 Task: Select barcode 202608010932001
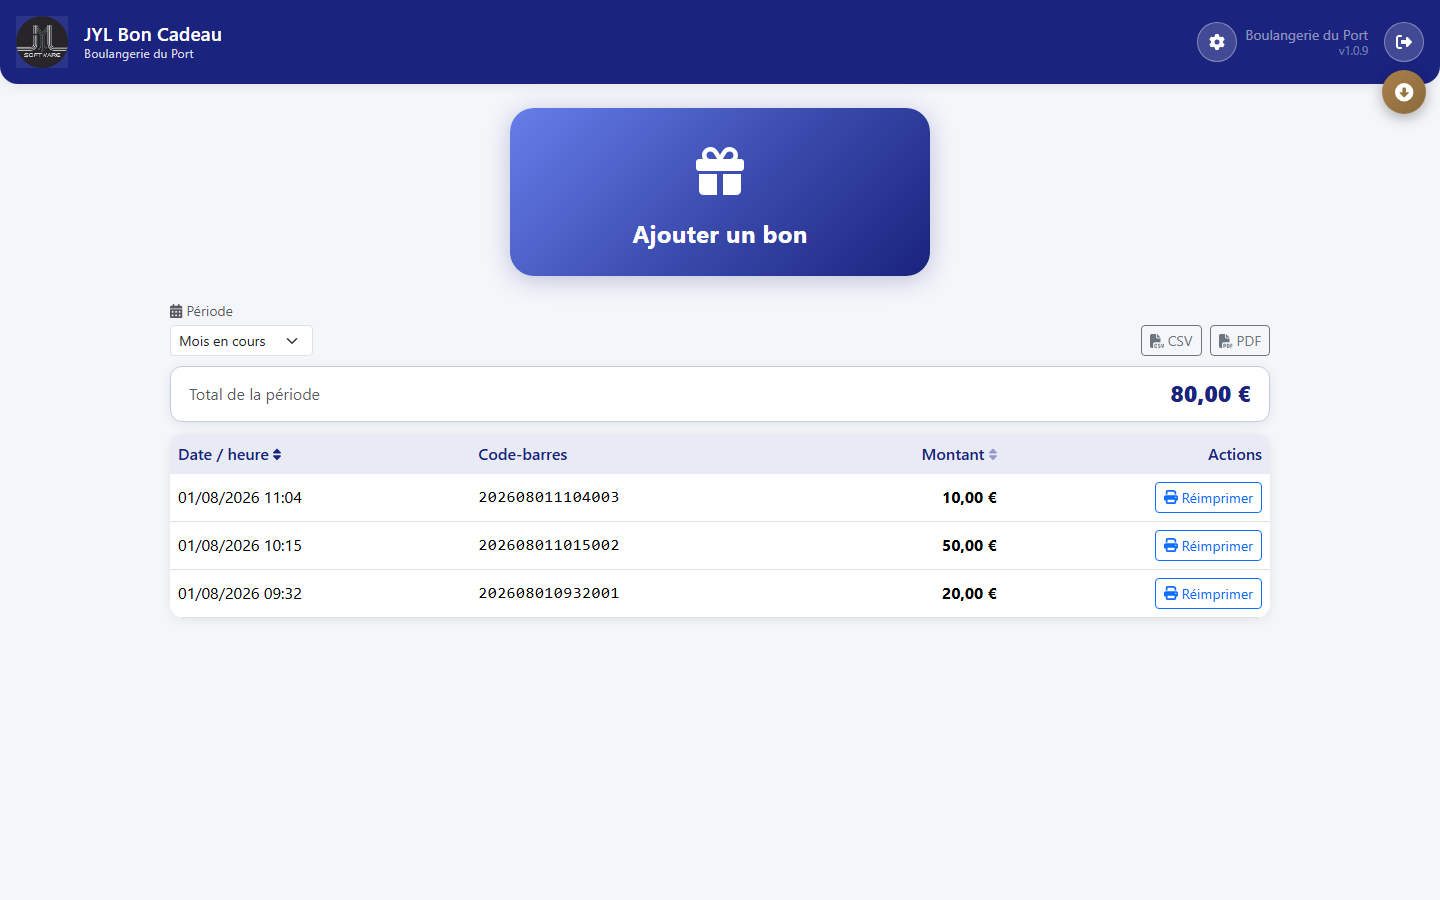549,593
